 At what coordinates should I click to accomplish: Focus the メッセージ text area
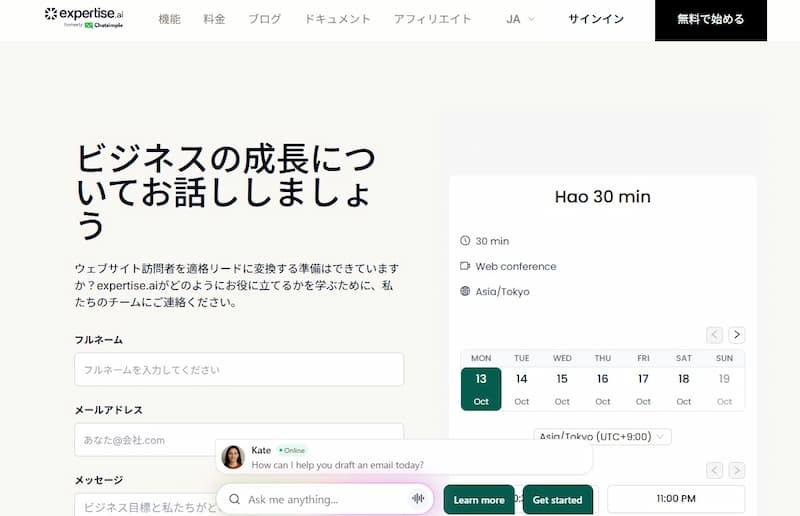tap(145, 505)
